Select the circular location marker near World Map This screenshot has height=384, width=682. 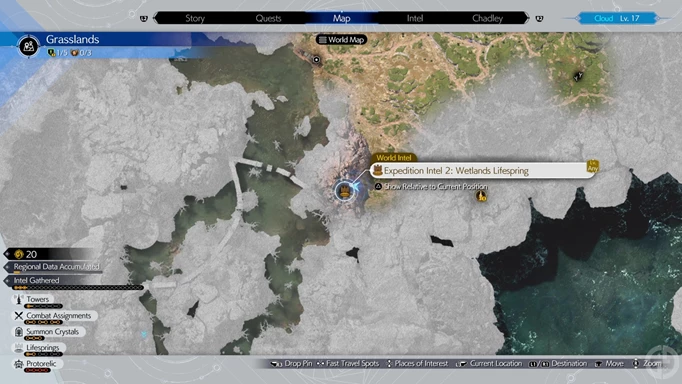click(317, 60)
